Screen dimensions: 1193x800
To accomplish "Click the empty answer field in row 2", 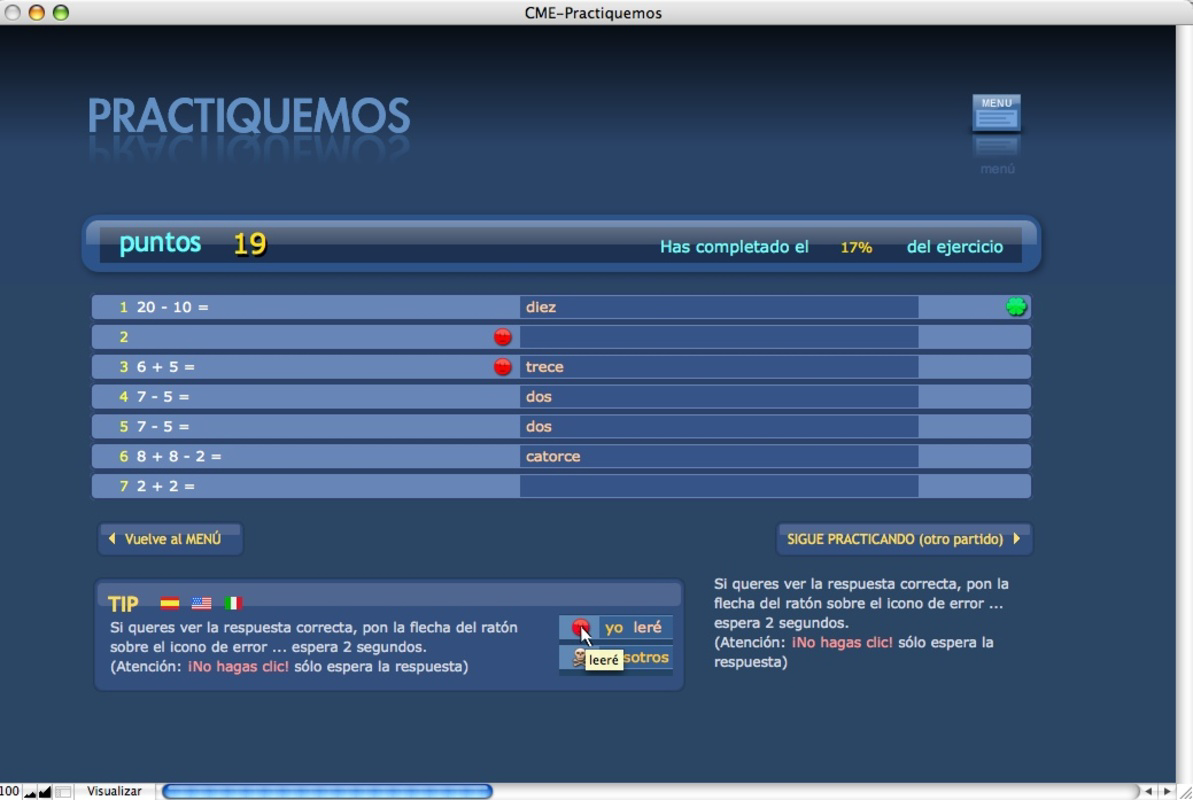I will [719, 336].
